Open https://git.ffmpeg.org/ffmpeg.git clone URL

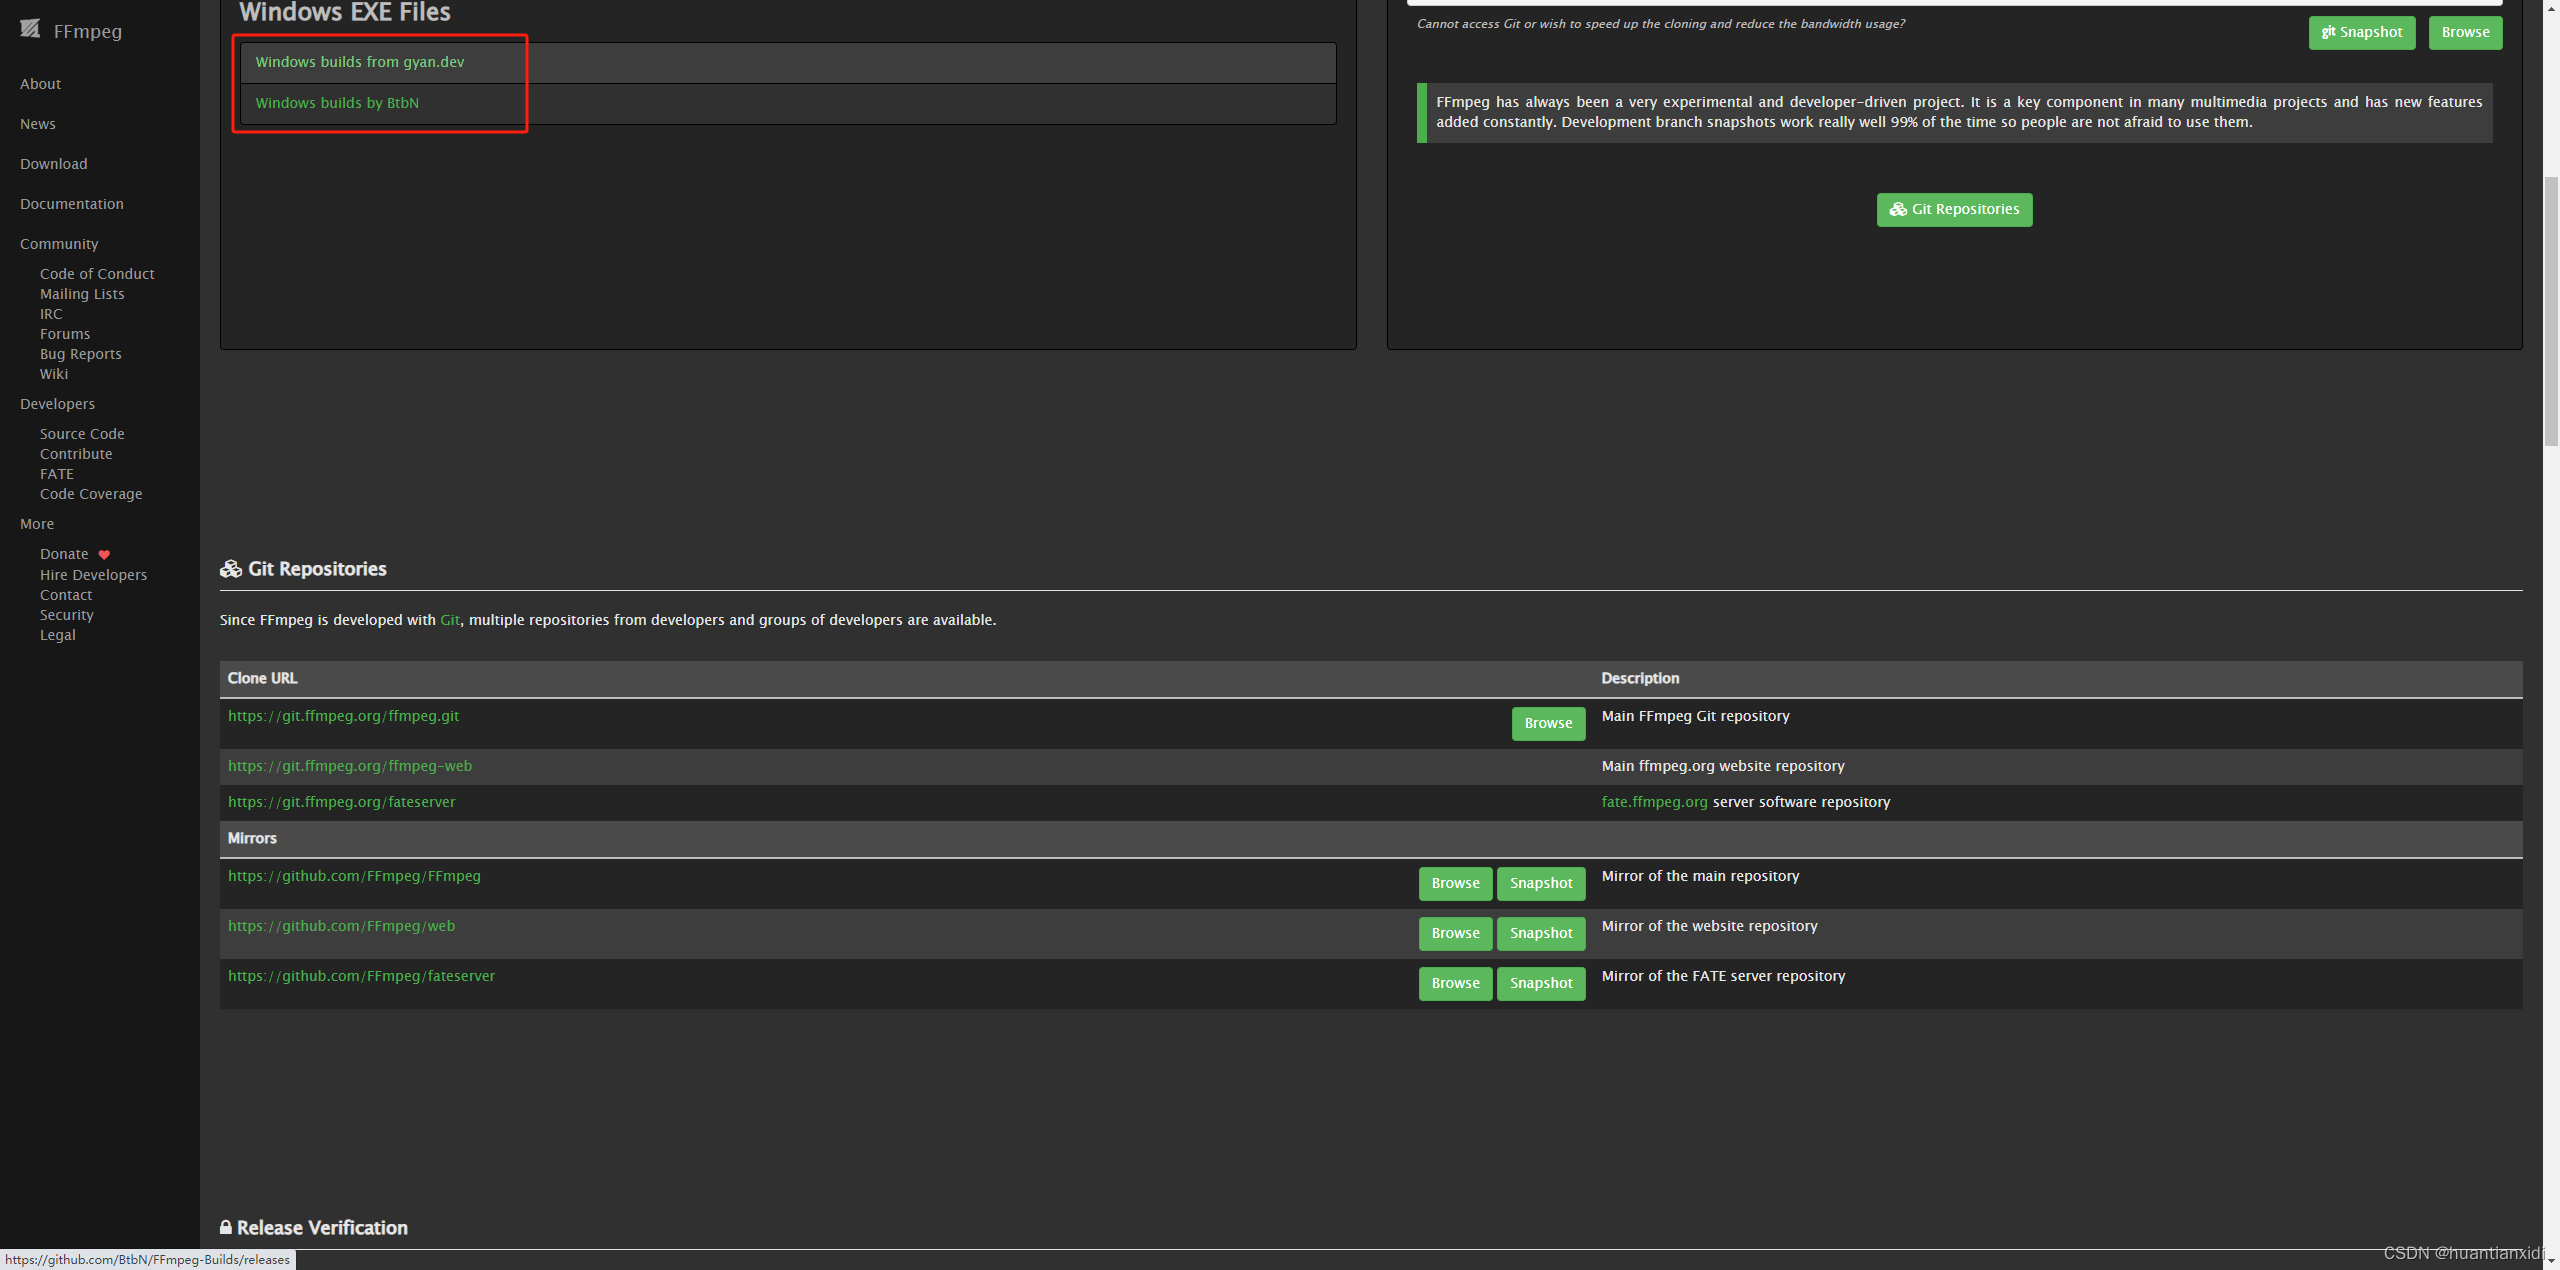pyautogui.click(x=343, y=716)
